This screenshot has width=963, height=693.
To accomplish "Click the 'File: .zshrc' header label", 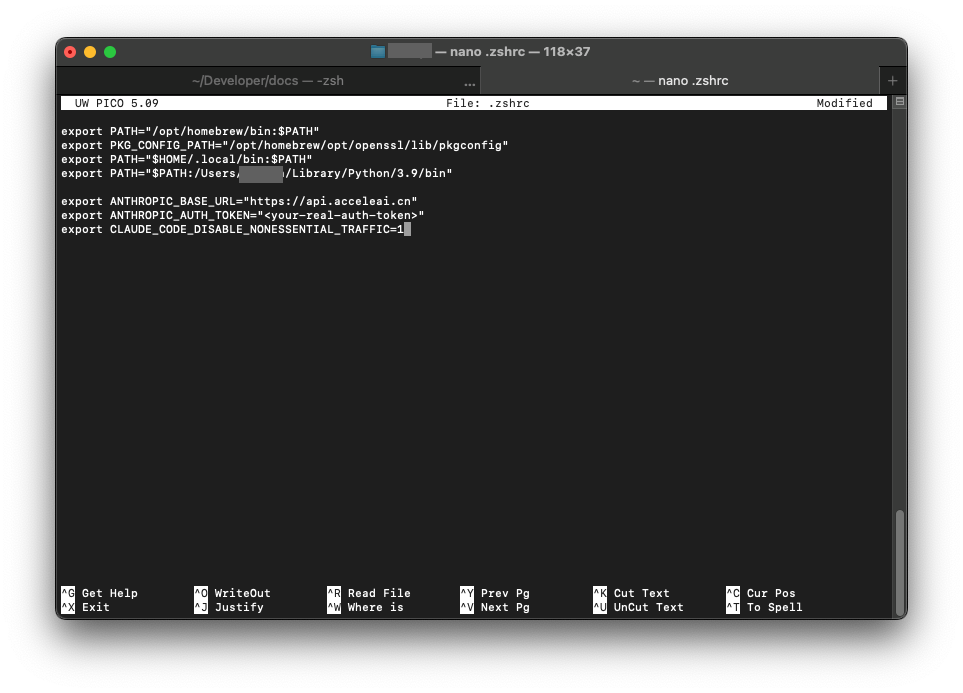I will coord(488,103).
